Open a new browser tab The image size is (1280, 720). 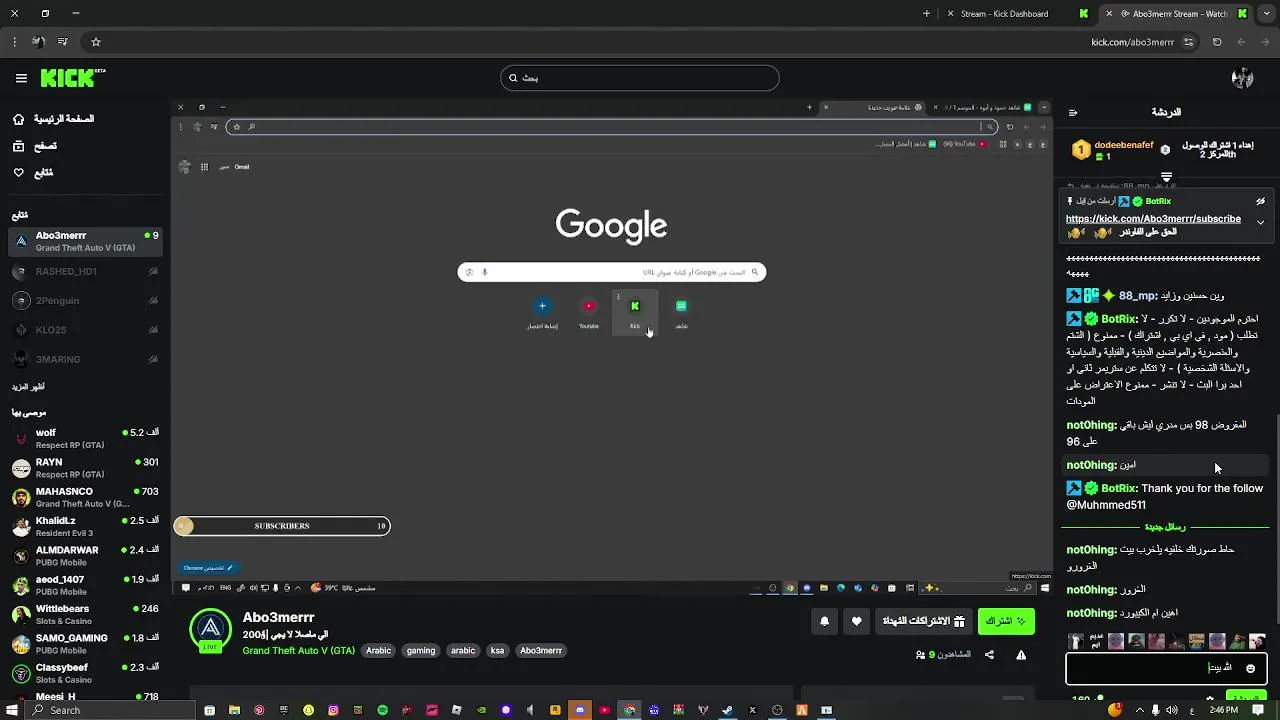click(926, 14)
